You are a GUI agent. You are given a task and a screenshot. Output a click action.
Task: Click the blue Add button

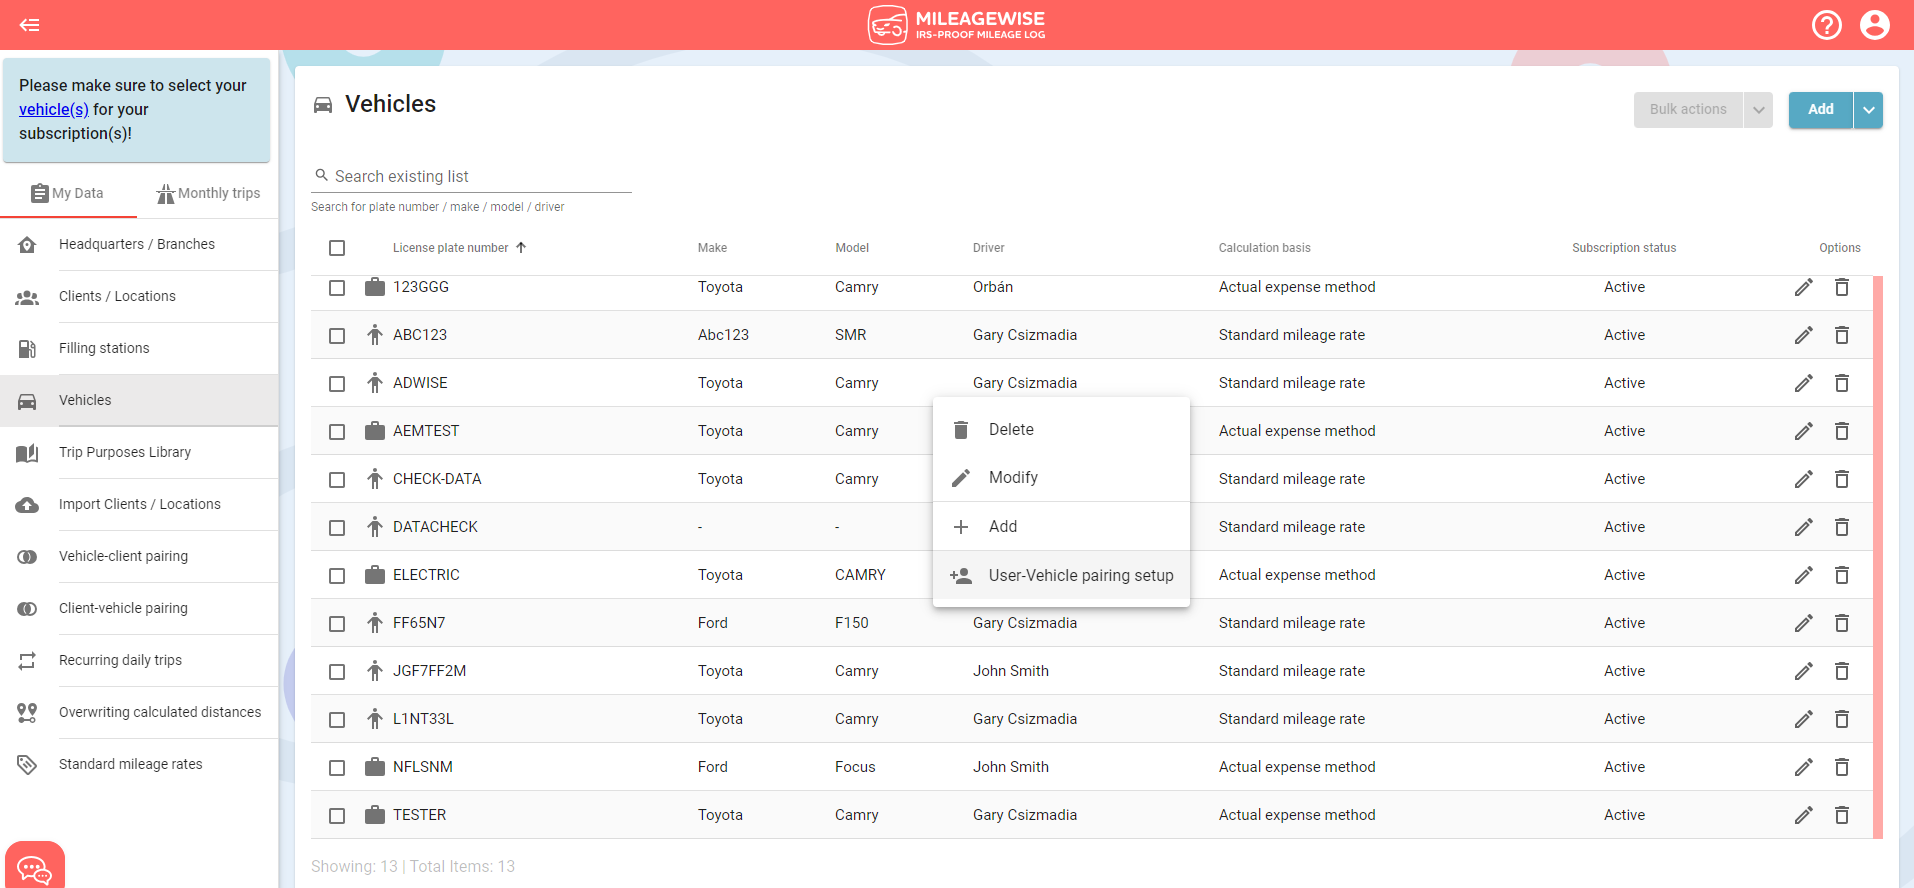(x=1820, y=110)
